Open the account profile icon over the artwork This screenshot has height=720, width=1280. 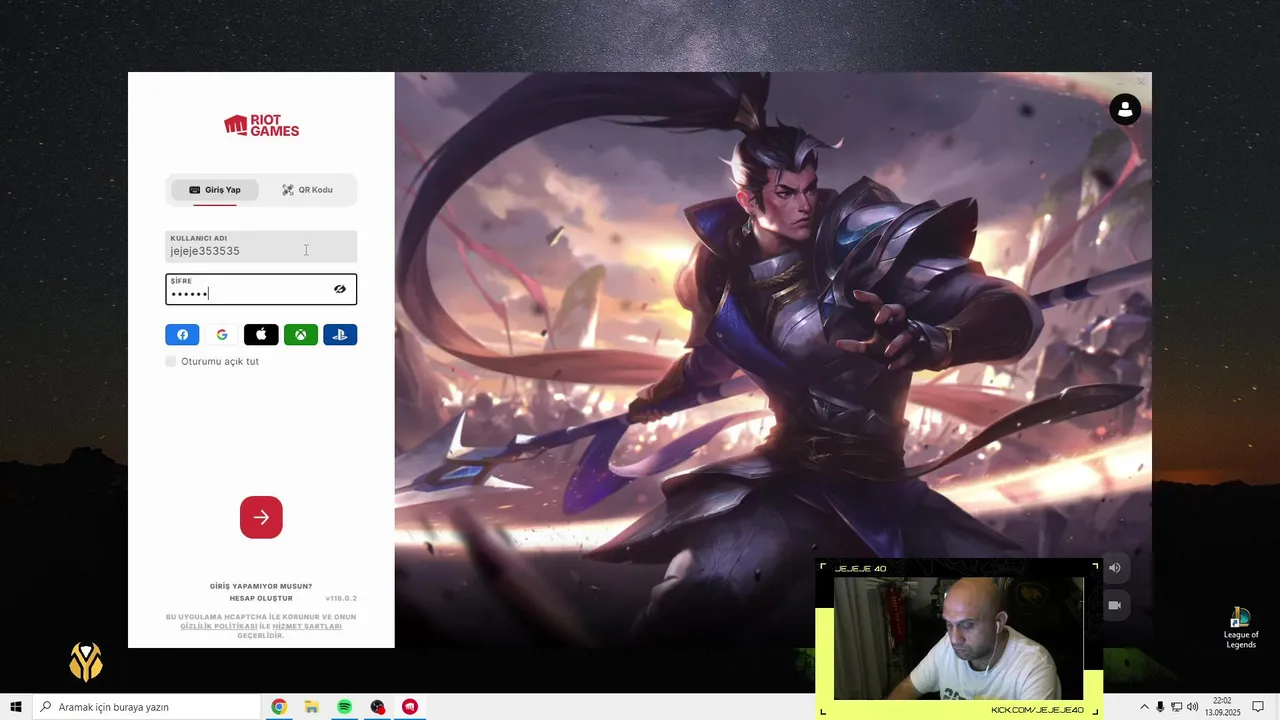pyautogui.click(x=1125, y=109)
